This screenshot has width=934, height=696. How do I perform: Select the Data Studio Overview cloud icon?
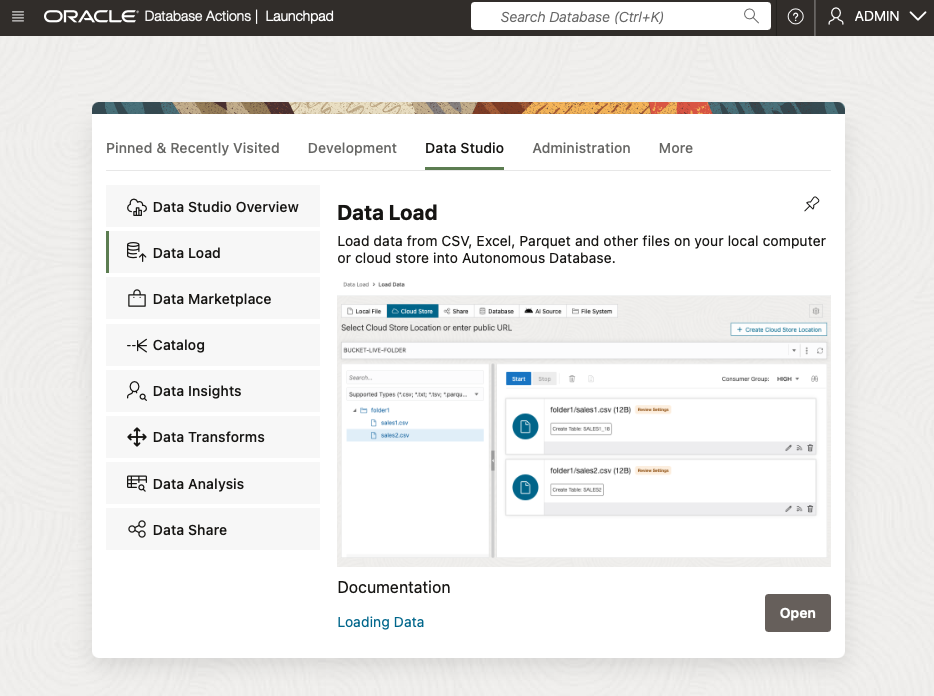[x=135, y=206]
